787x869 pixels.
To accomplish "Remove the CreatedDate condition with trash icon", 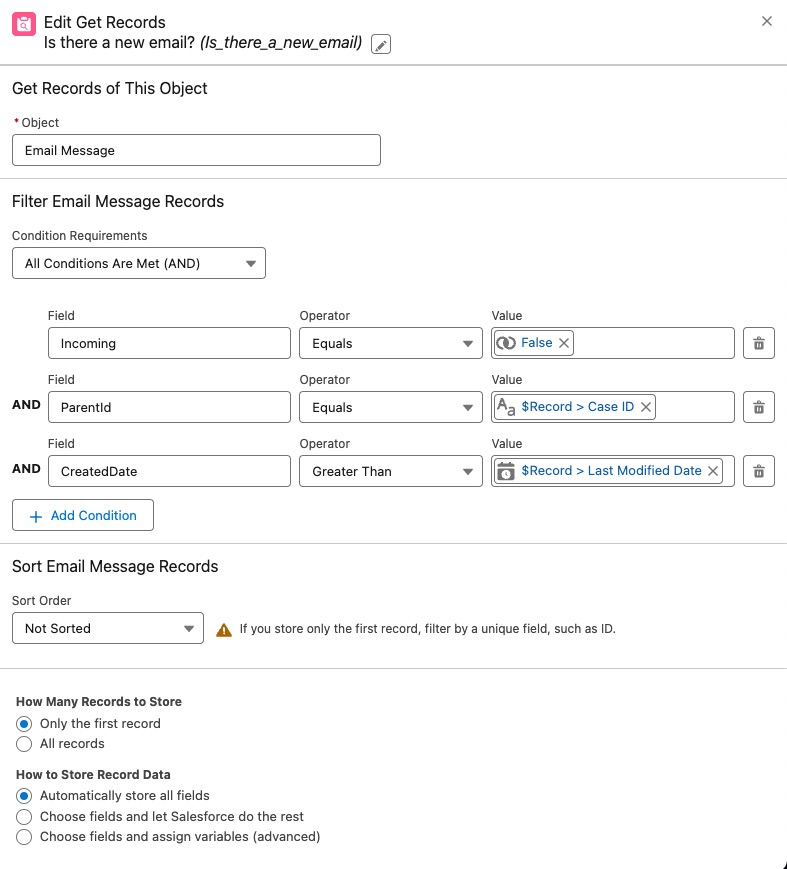I will point(759,471).
